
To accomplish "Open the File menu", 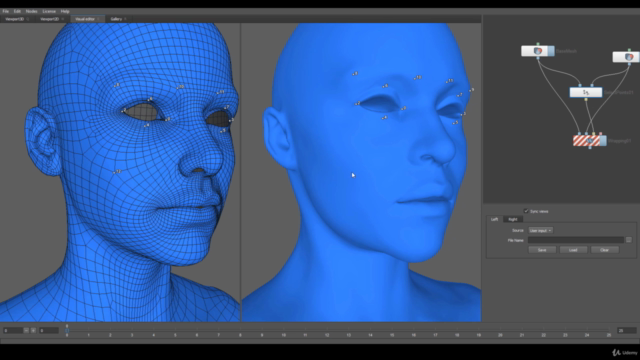I will pos(6,11).
